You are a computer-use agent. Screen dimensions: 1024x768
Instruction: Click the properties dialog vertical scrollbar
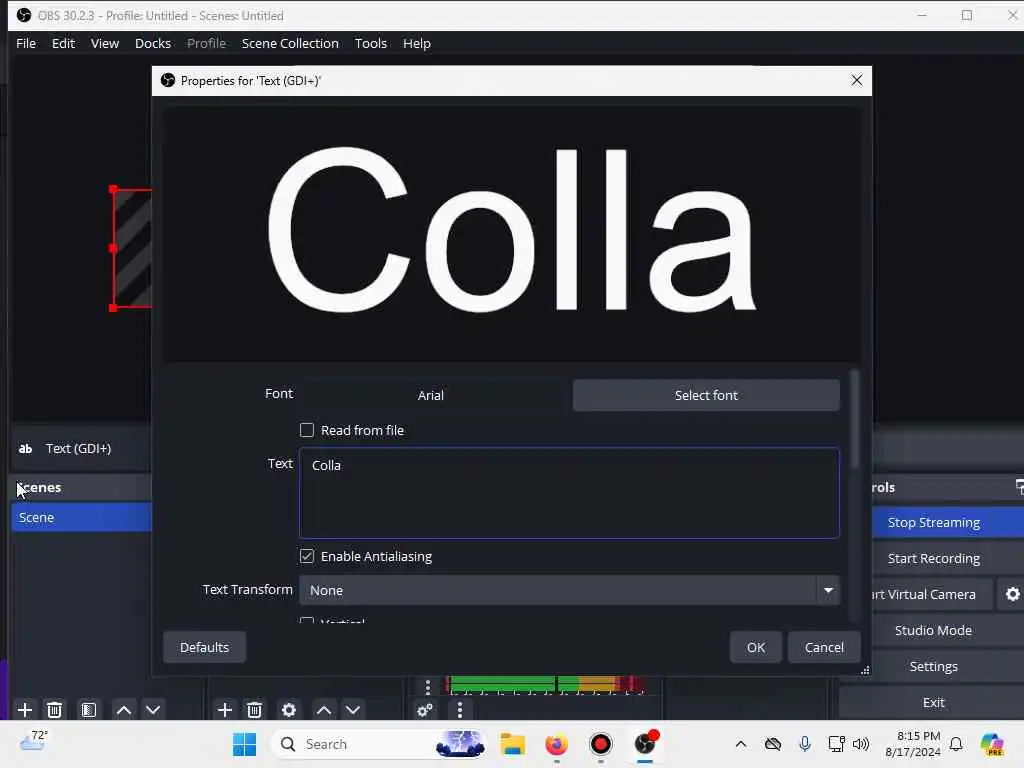coord(854,419)
